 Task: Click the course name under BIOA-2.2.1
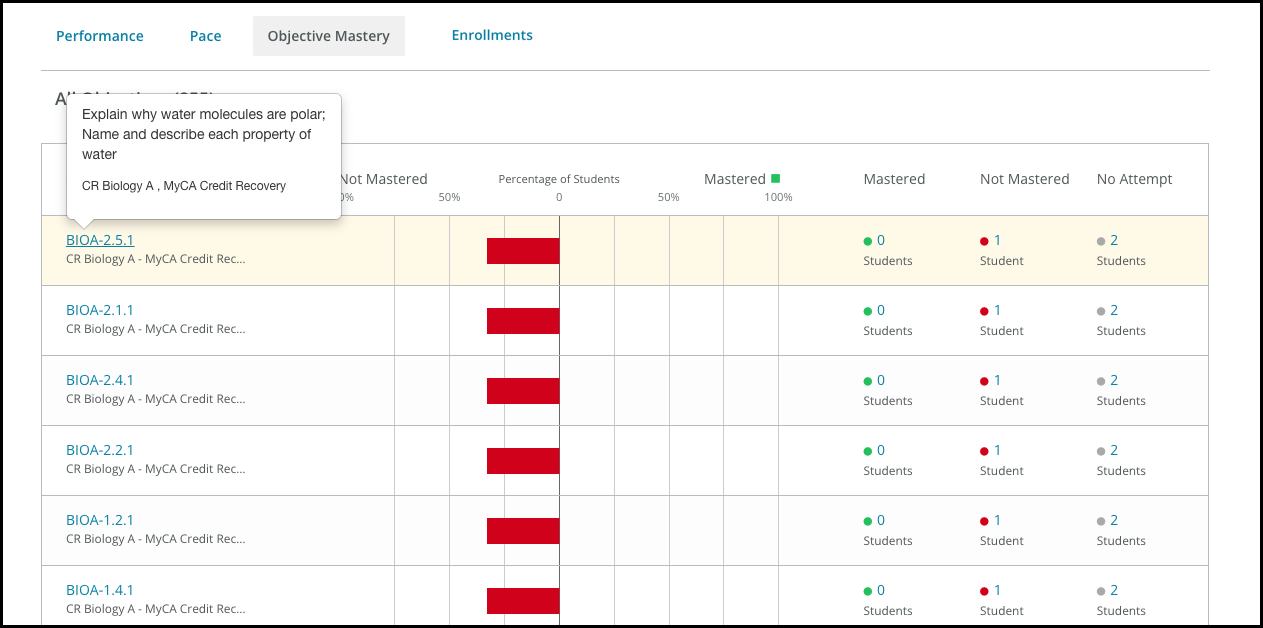[155, 469]
